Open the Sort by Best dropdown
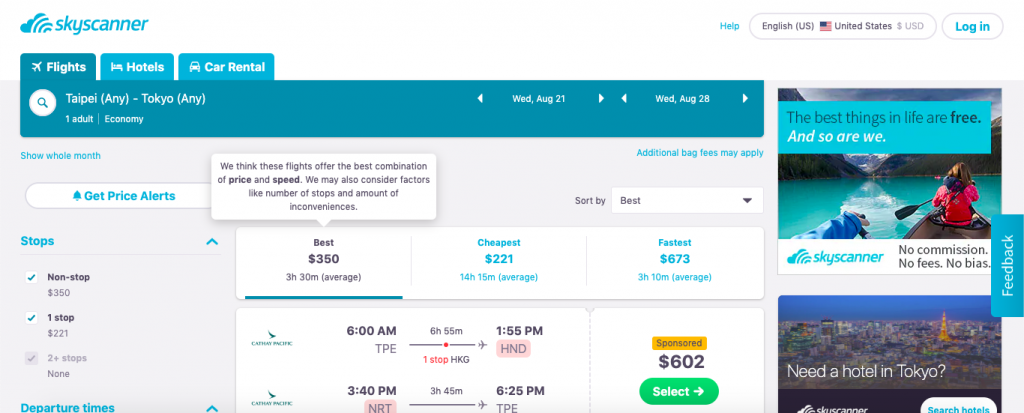This screenshot has height=413, width=1024. coord(687,201)
